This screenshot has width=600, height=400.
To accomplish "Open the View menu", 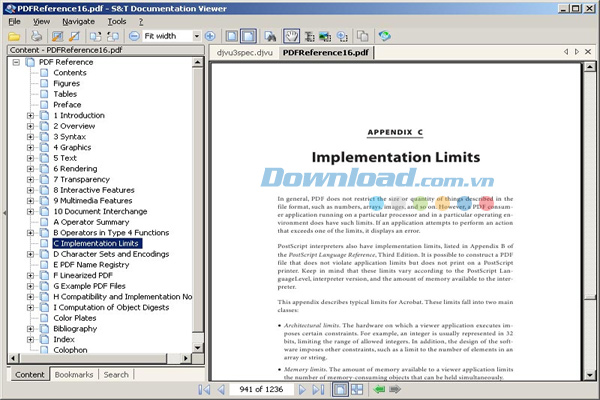I will (41, 21).
